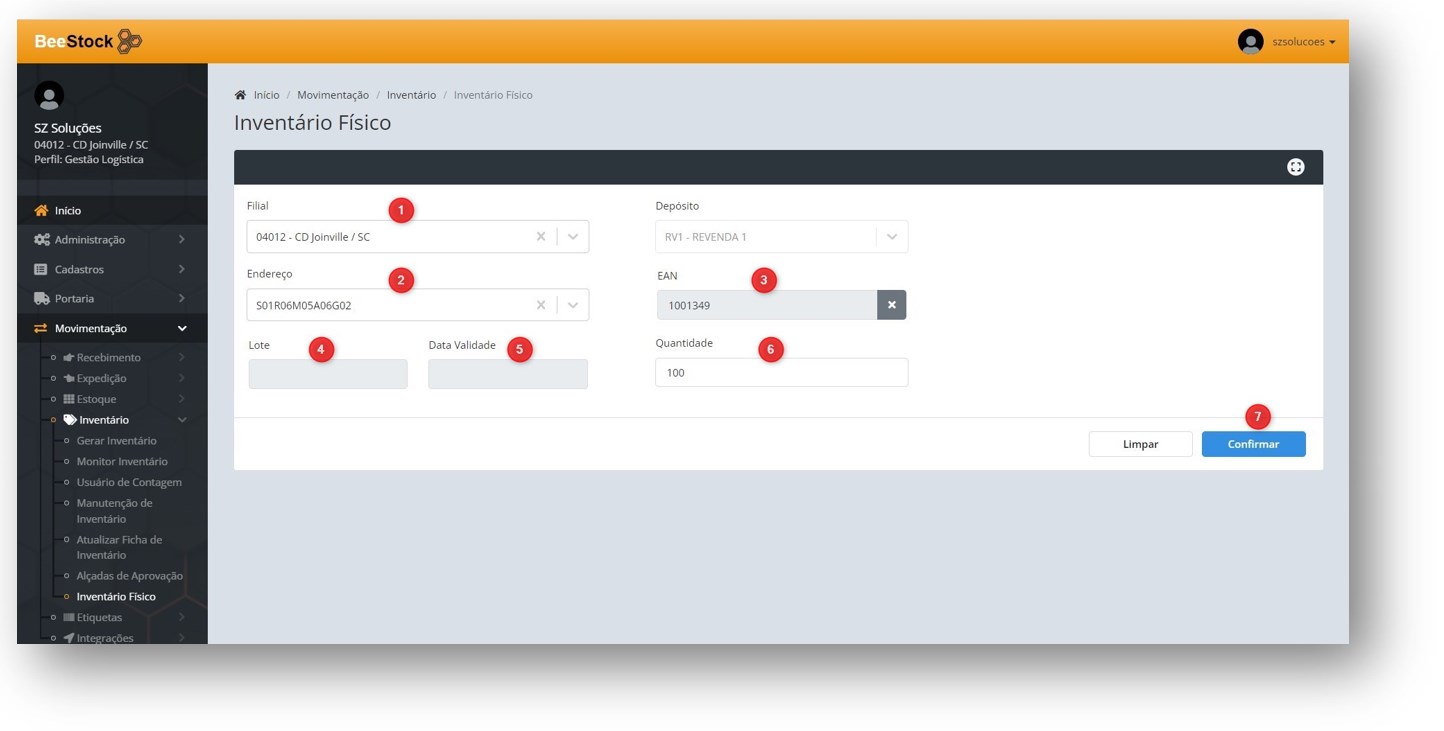Click the Movimentação breadcrumb link
The image size is (1444, 731).
tap(332, 95)
